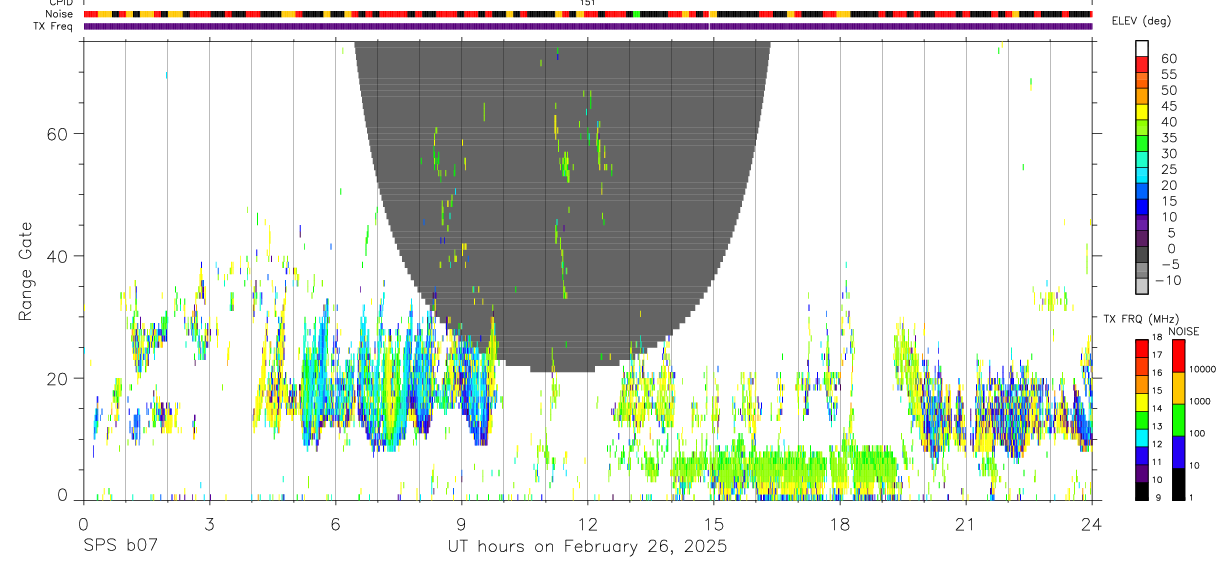Click the '10000' label on NOISE bar

pyautogui.click(x=1202, y=369)
